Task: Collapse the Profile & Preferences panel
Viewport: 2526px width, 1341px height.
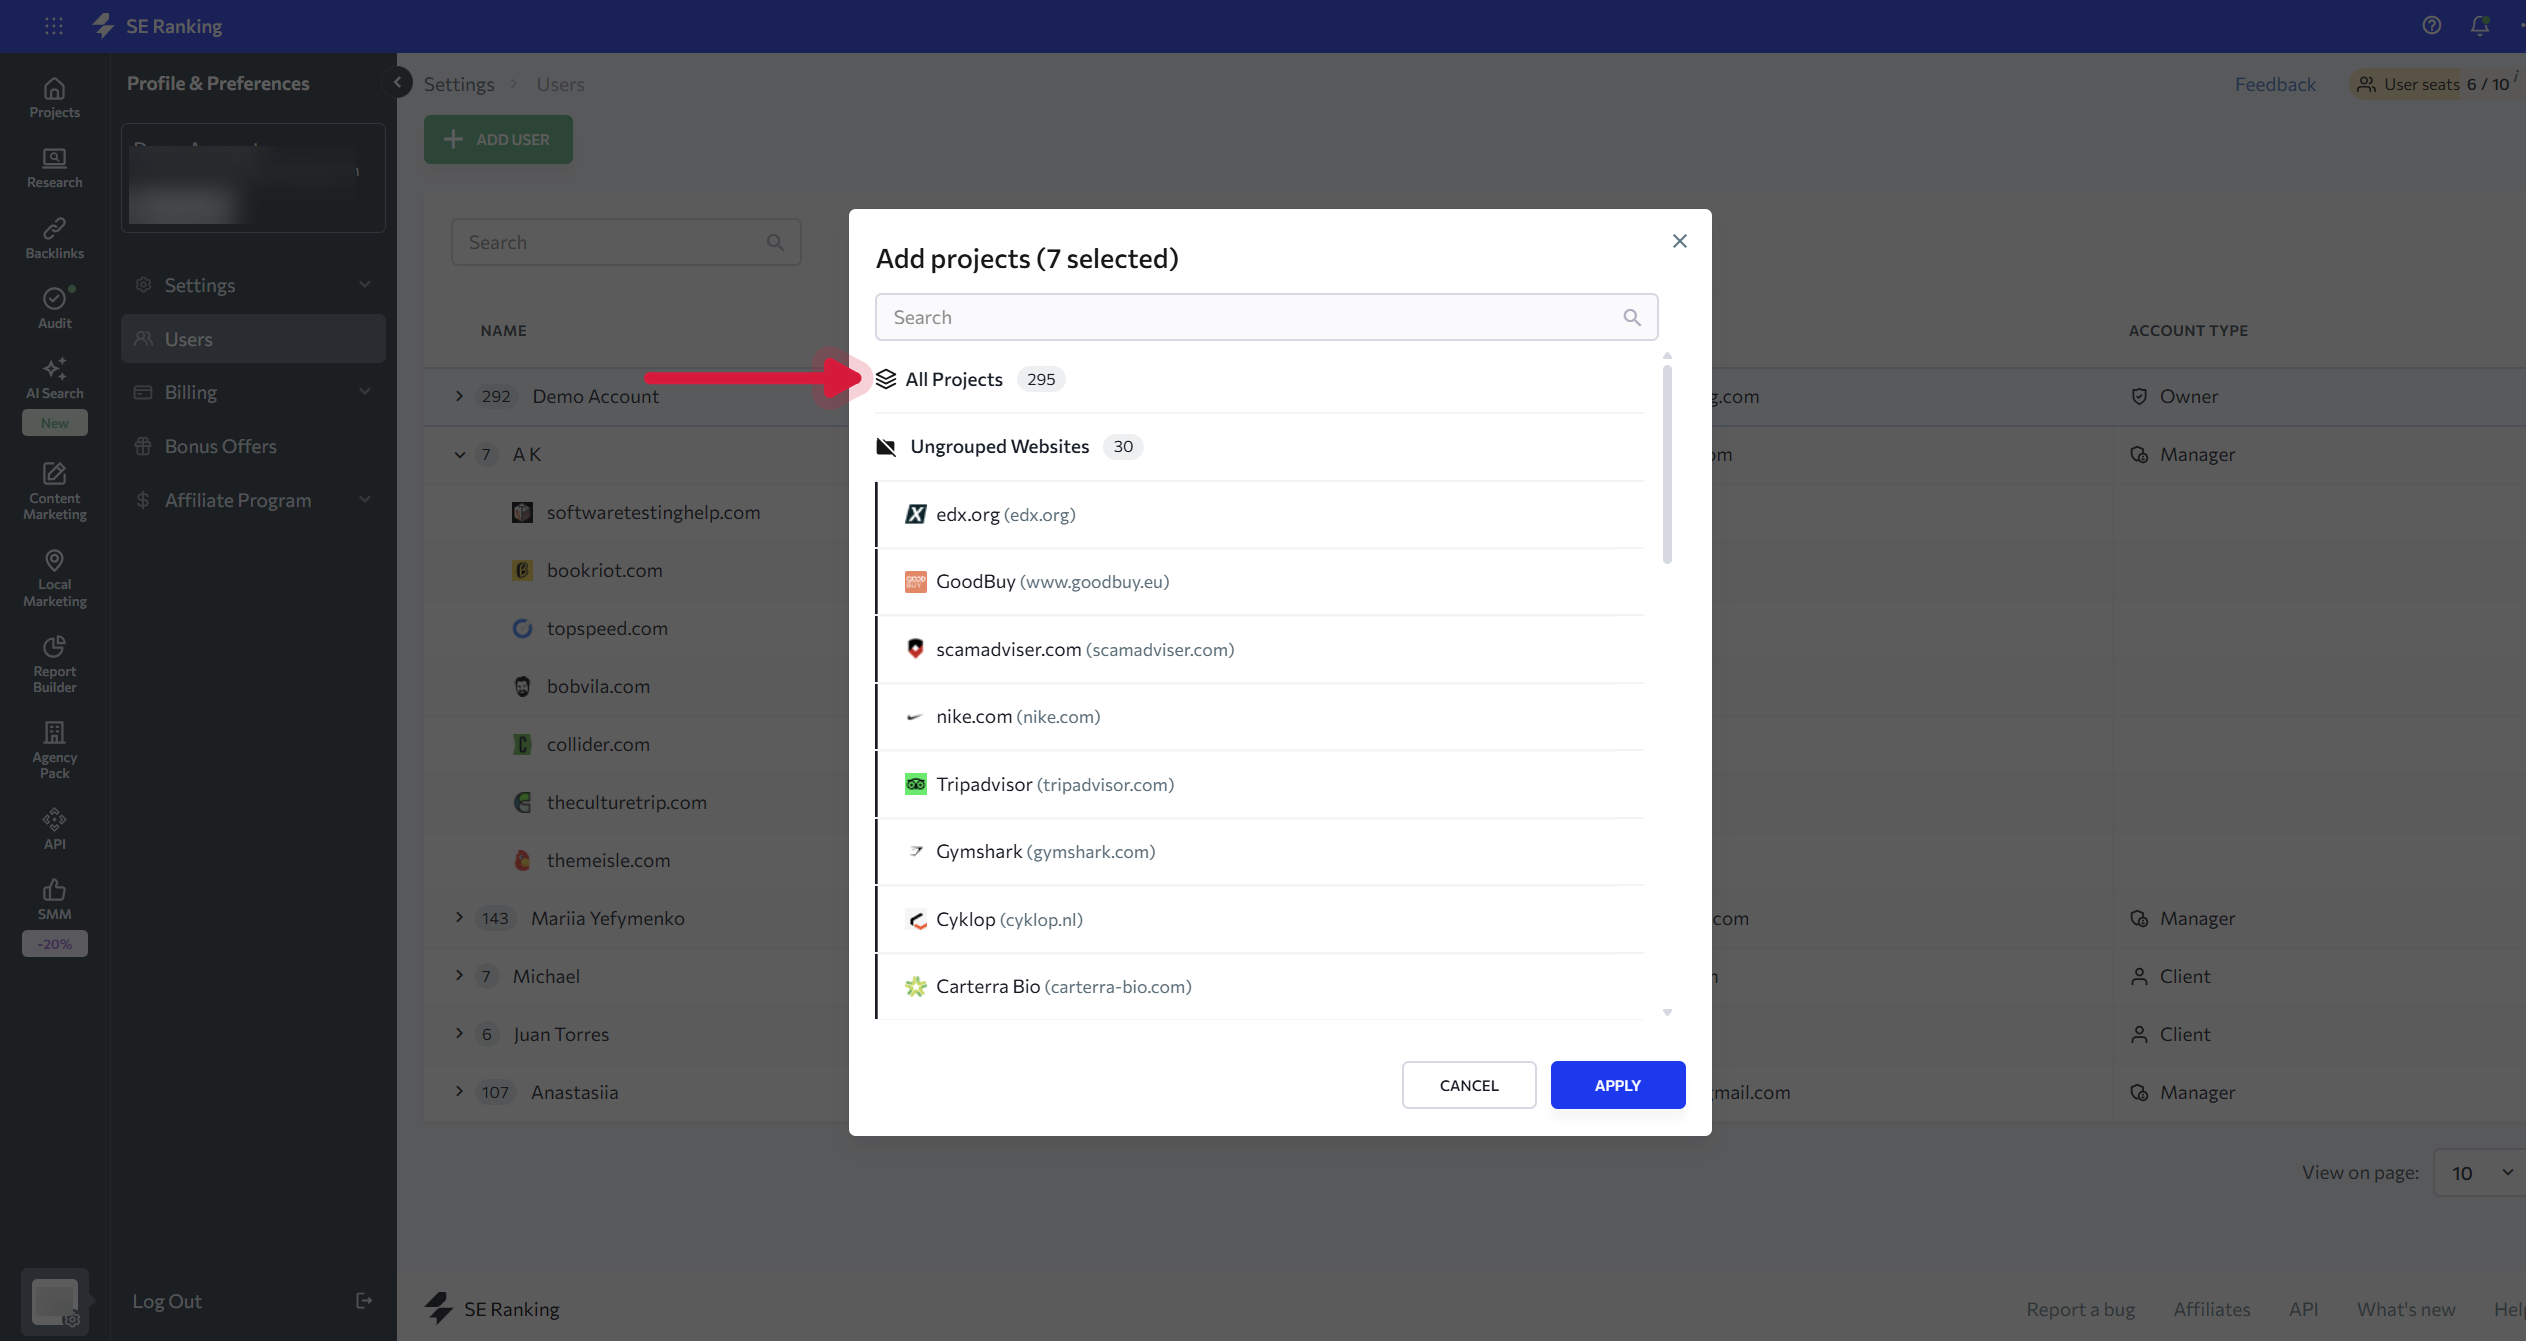Action: pyautogui.click(x=397, y=82)
